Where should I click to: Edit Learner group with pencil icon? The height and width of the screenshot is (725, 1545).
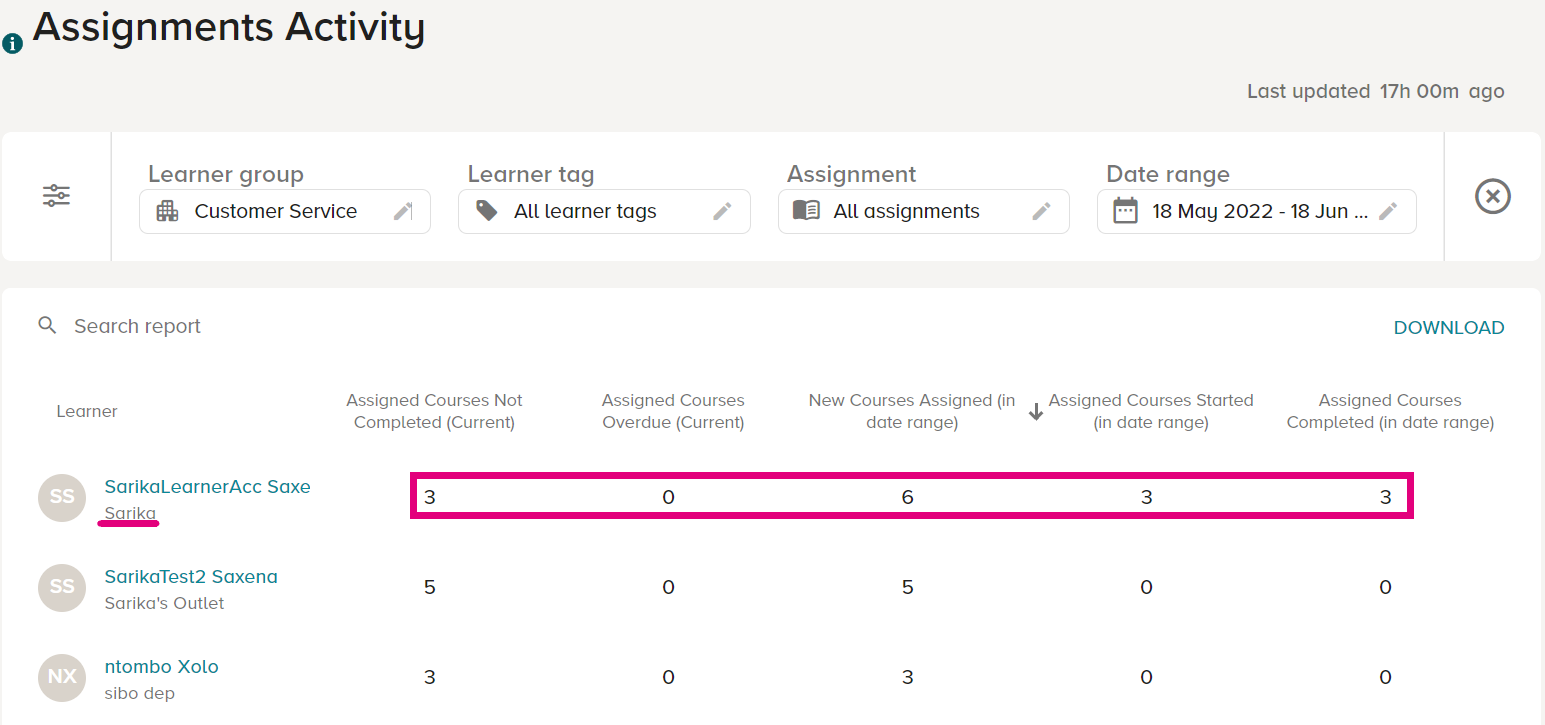pos(403,211)
